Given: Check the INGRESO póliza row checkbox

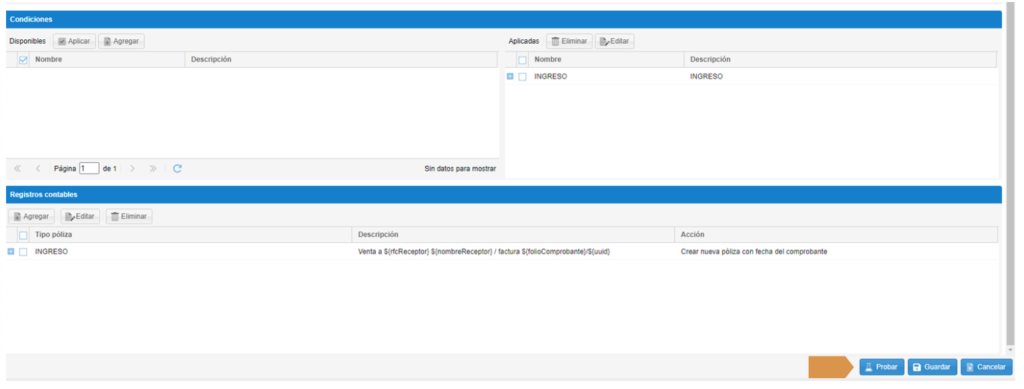Looking at the screenshot, I should coord(24,252).
